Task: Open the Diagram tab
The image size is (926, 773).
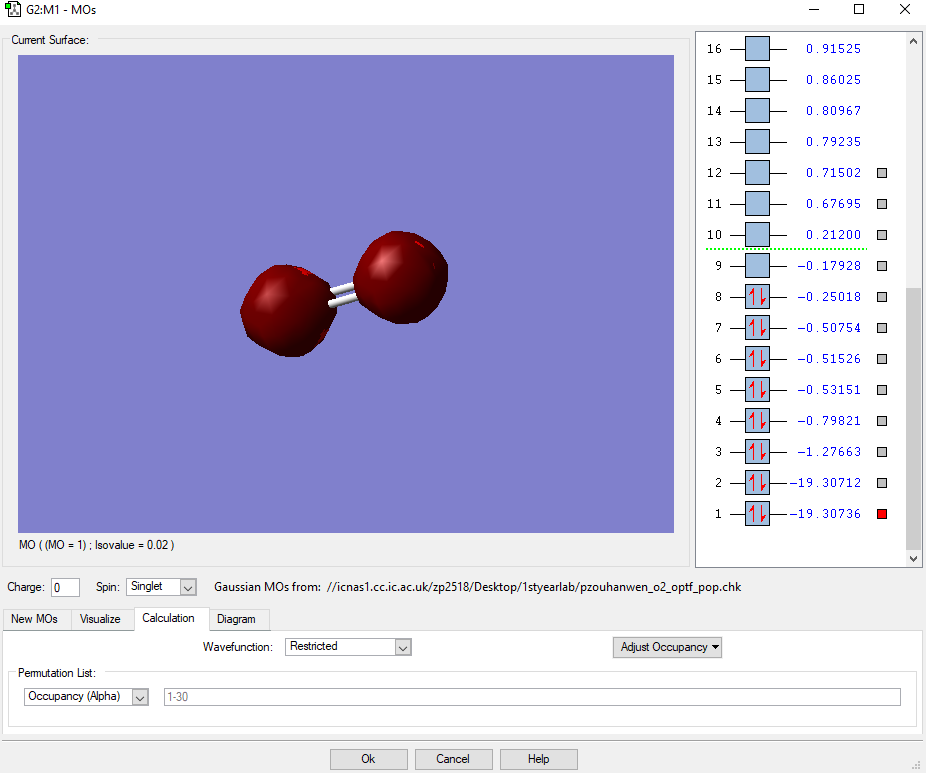Action: (236, 619)
